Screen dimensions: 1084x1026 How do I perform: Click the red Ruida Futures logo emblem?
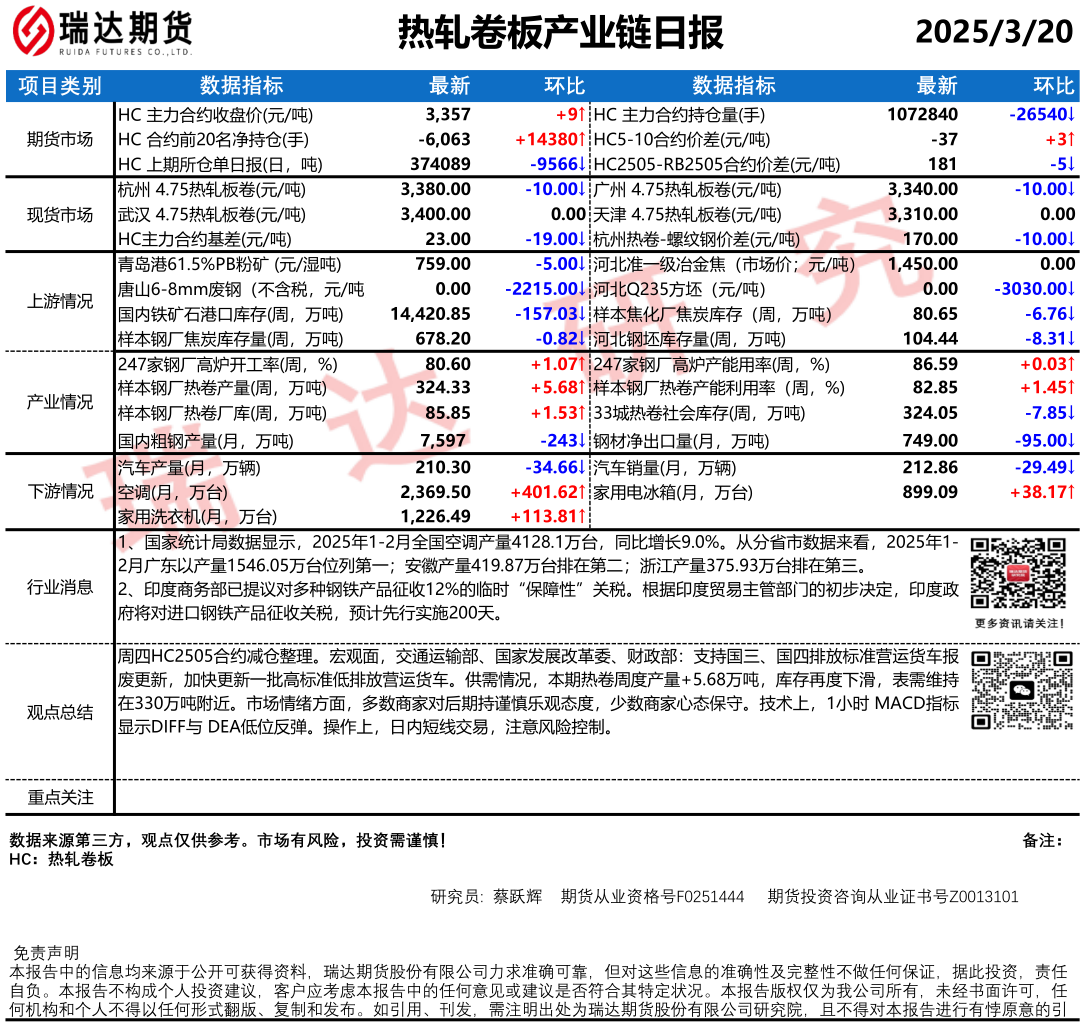coord(35,32)
